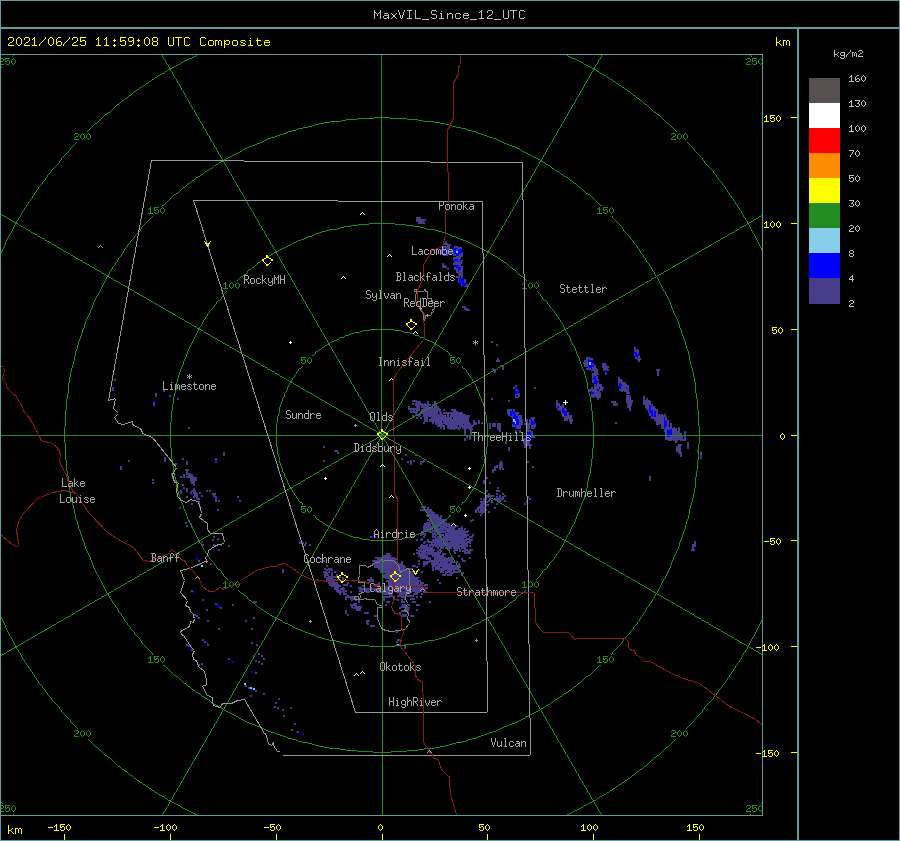Click the Innisfail city label
The width and height of the screenshot is (900, 841).
tap(404, 362)
